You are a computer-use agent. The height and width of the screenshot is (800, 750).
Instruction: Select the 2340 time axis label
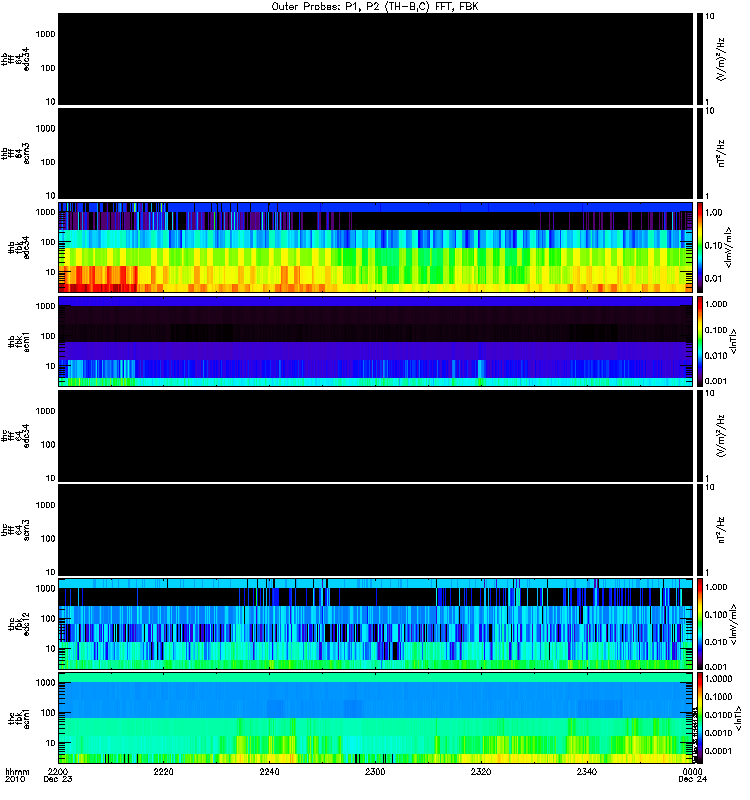(x=587, y=771)
